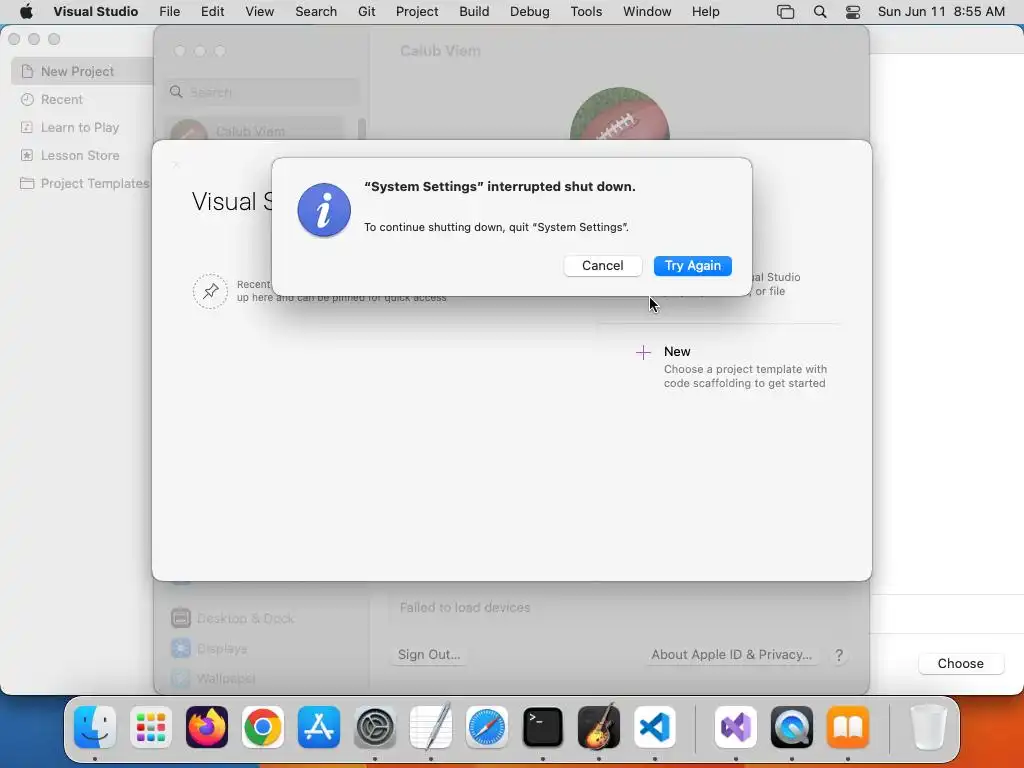Open the Window menu
Screen dimensions: 1024x768
point(647,12)
